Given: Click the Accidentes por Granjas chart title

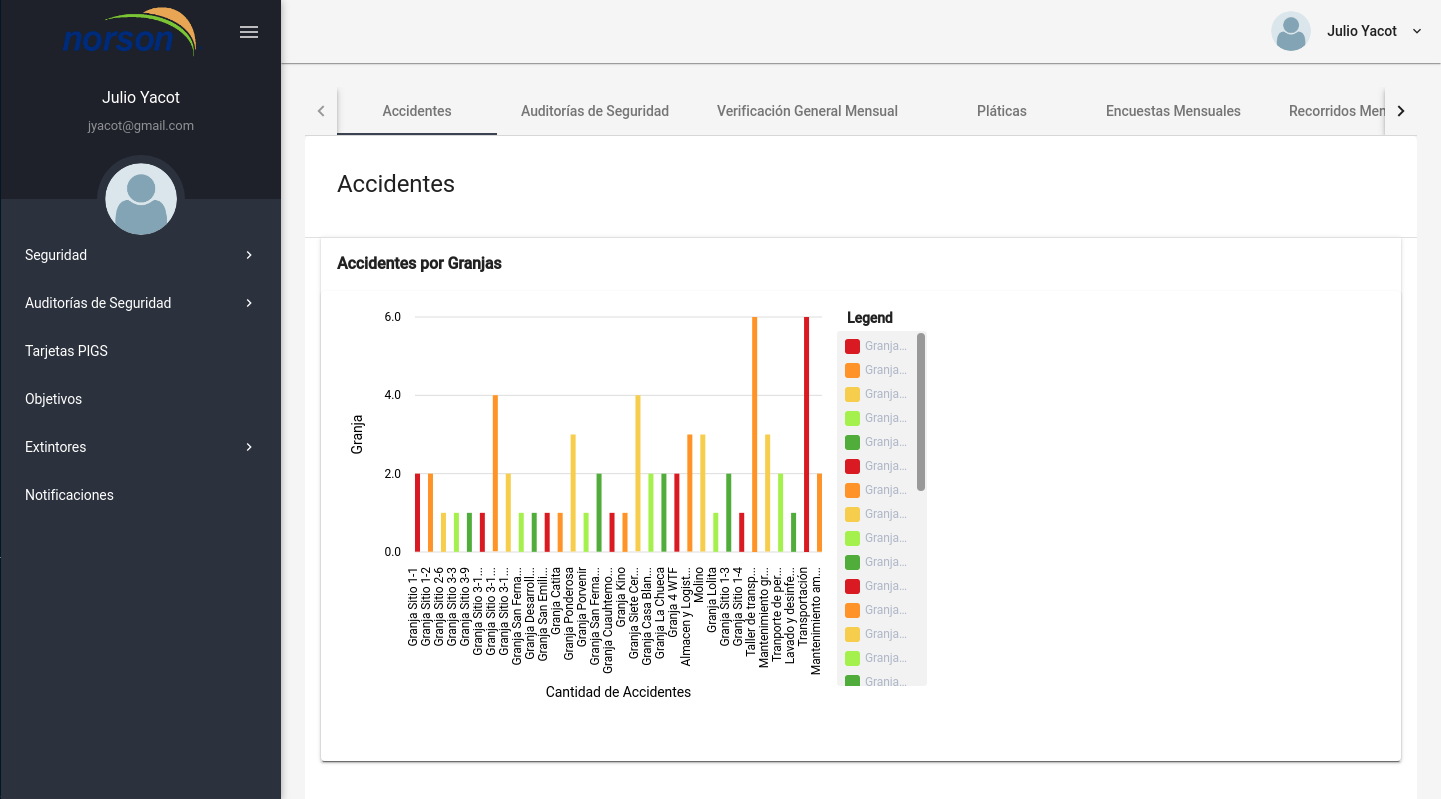Looking at the screenshot, I should (x=419, y=264).
